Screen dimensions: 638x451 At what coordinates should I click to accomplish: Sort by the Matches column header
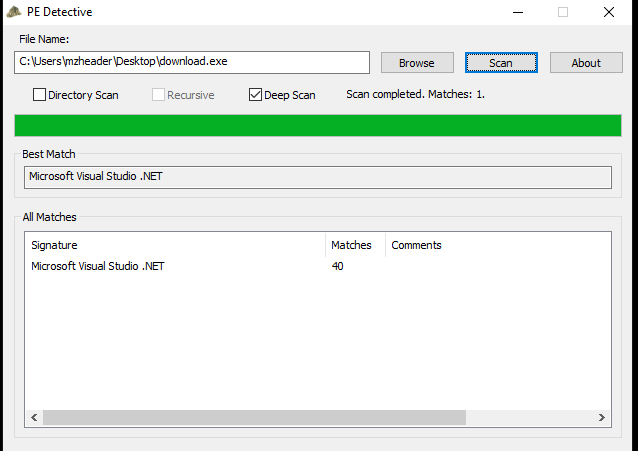[355, 245]
